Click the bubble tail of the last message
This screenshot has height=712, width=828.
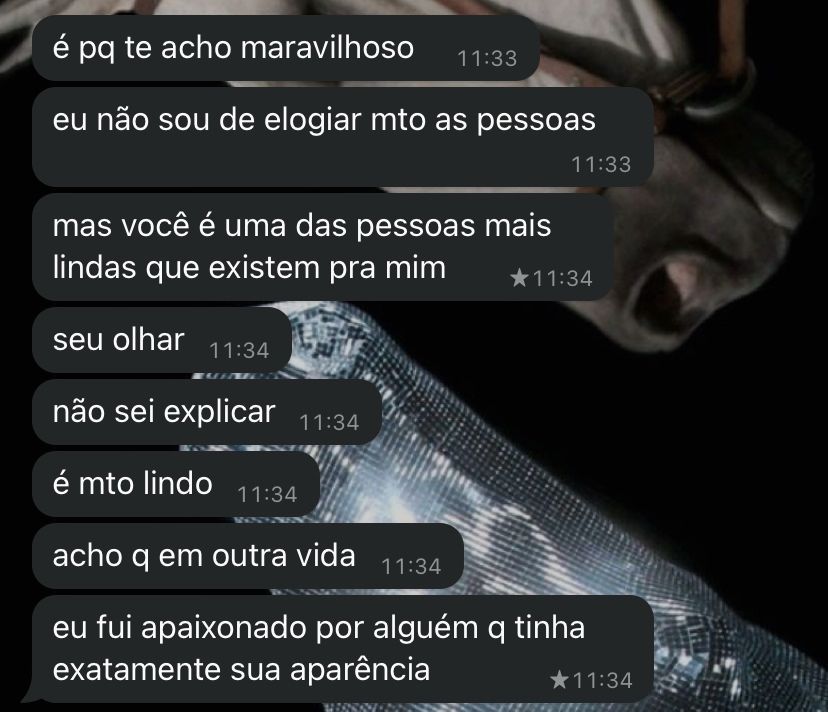[27, 696]
